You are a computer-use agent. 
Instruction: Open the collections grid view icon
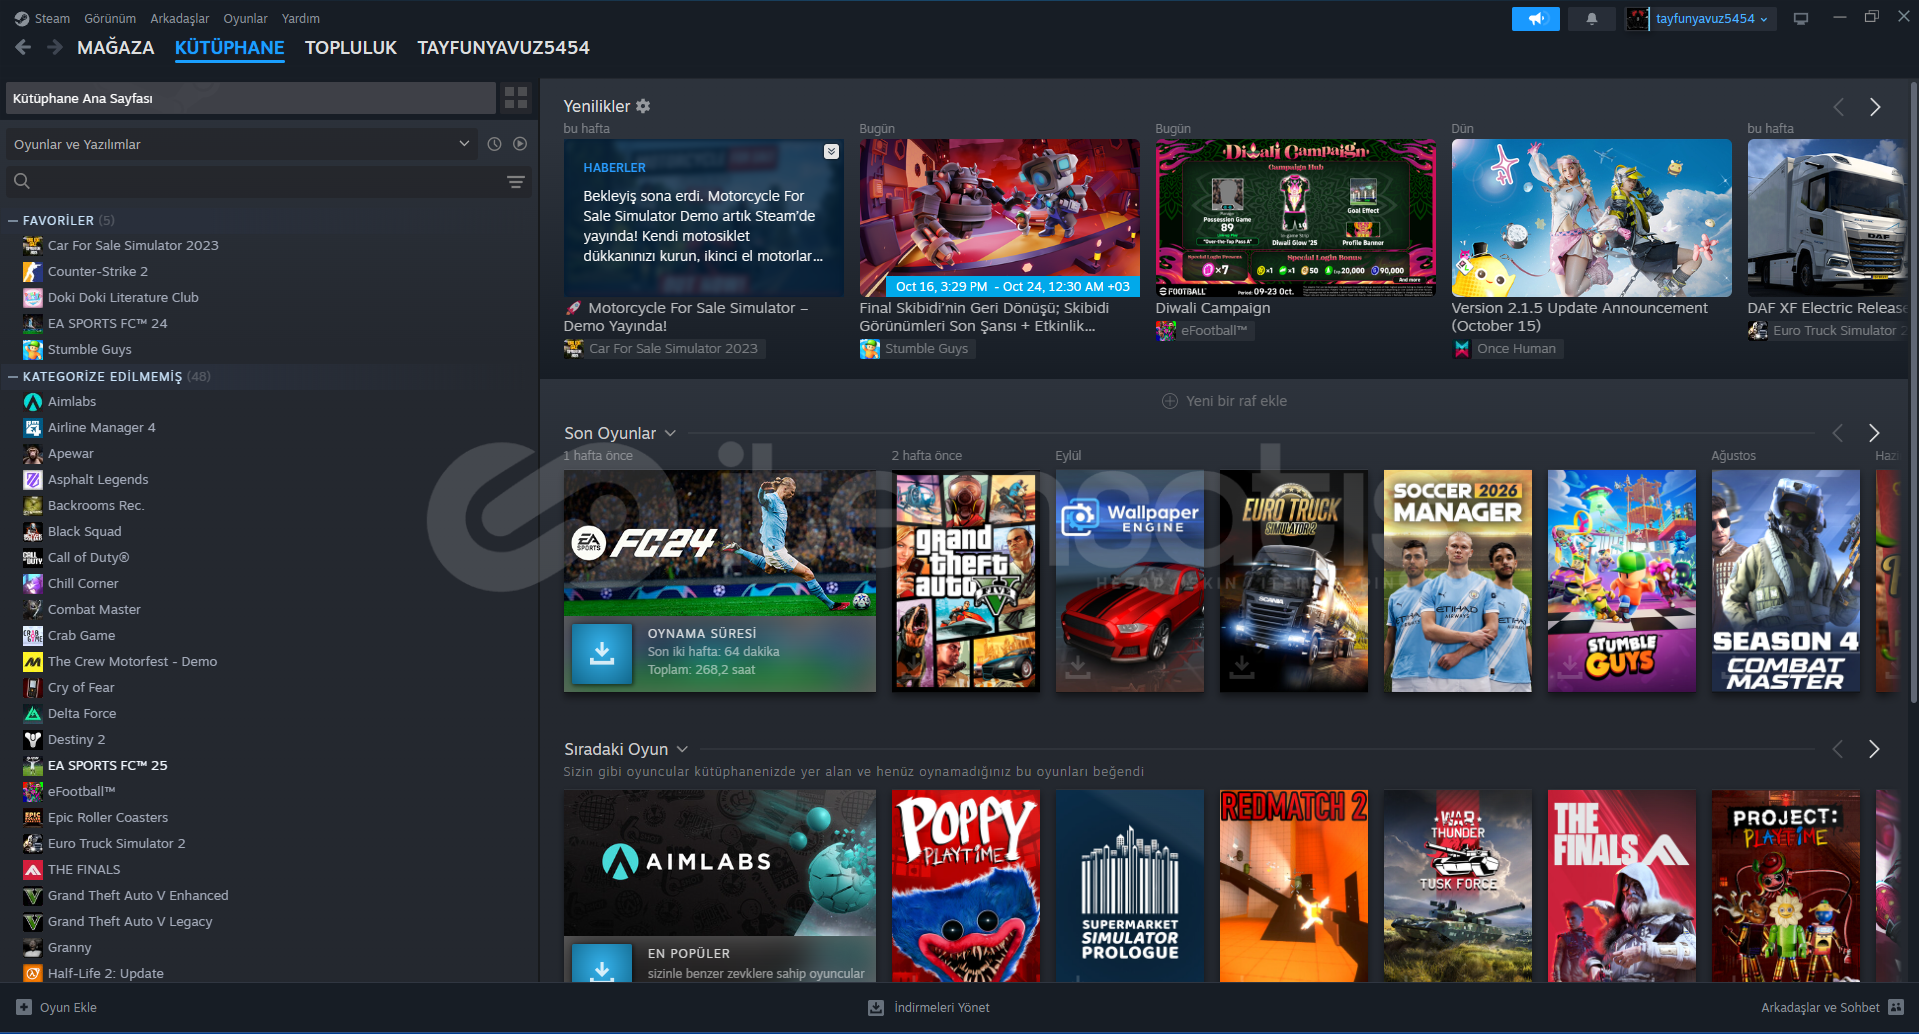coord(516,98)
